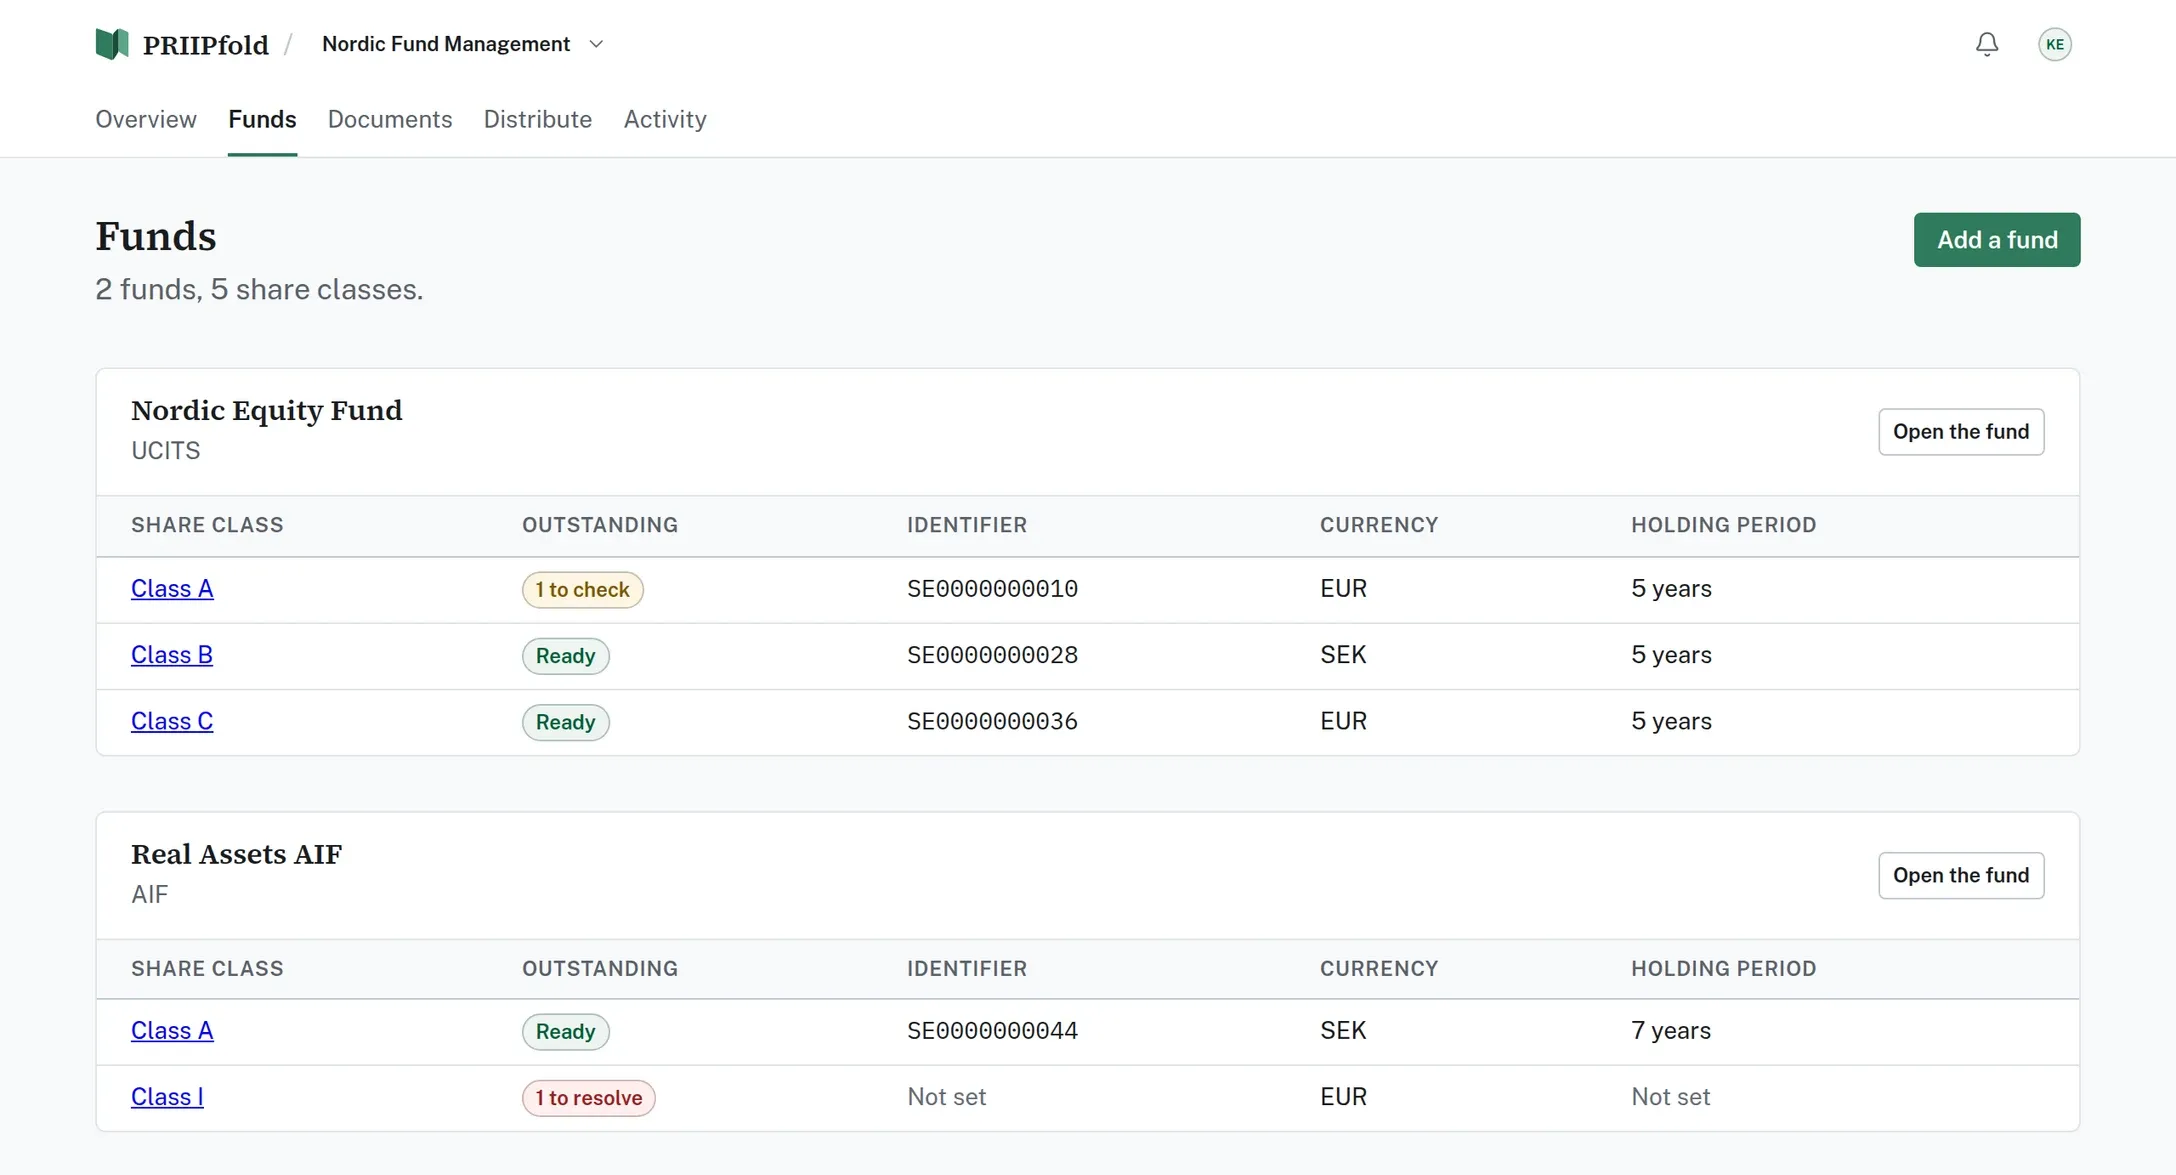Click the PRIIPfold logo icon
This screenshot has height=1175, width=2176.
[112, 44]
